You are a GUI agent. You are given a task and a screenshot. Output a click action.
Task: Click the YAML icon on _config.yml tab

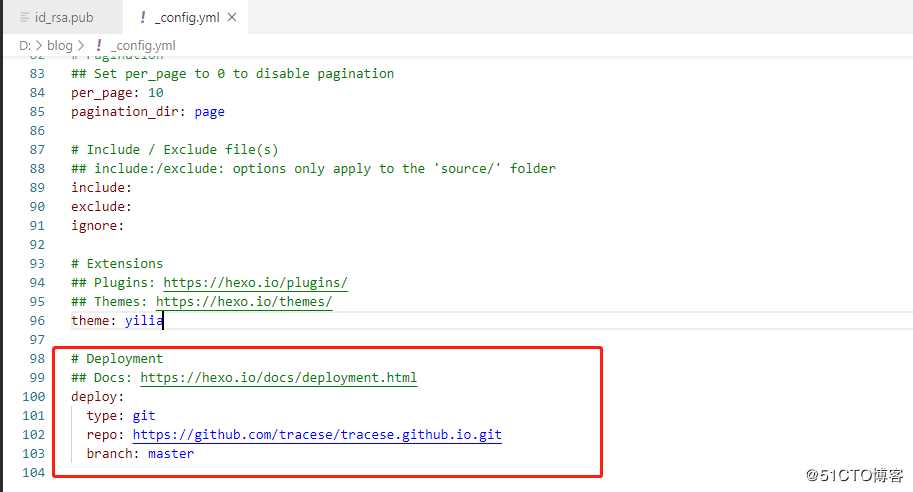coord(143,17)
